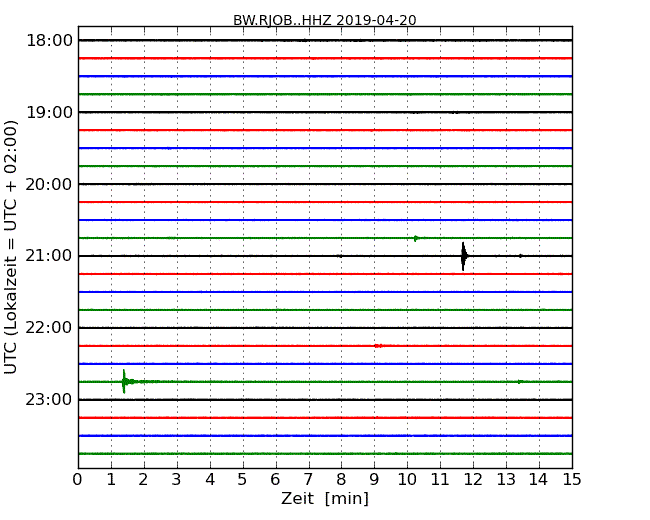The height and width of the screenshot is (520, 650).
Task: Click the 20:00 time label
Action: [x=49, y=184]
